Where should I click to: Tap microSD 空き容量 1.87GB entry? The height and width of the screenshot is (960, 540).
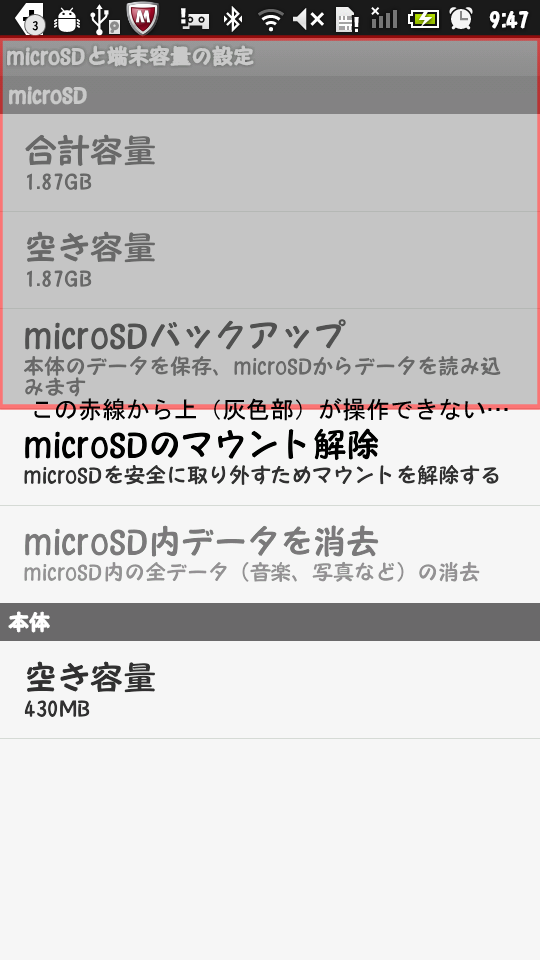point(270,260)
